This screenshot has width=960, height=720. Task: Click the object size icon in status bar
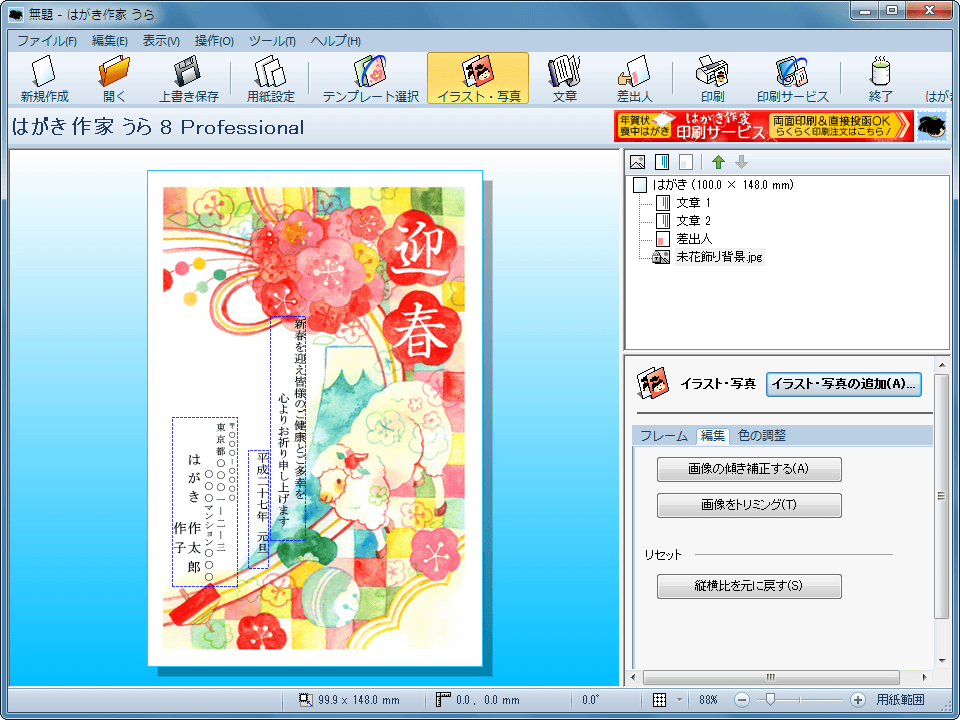click(306, 700)
